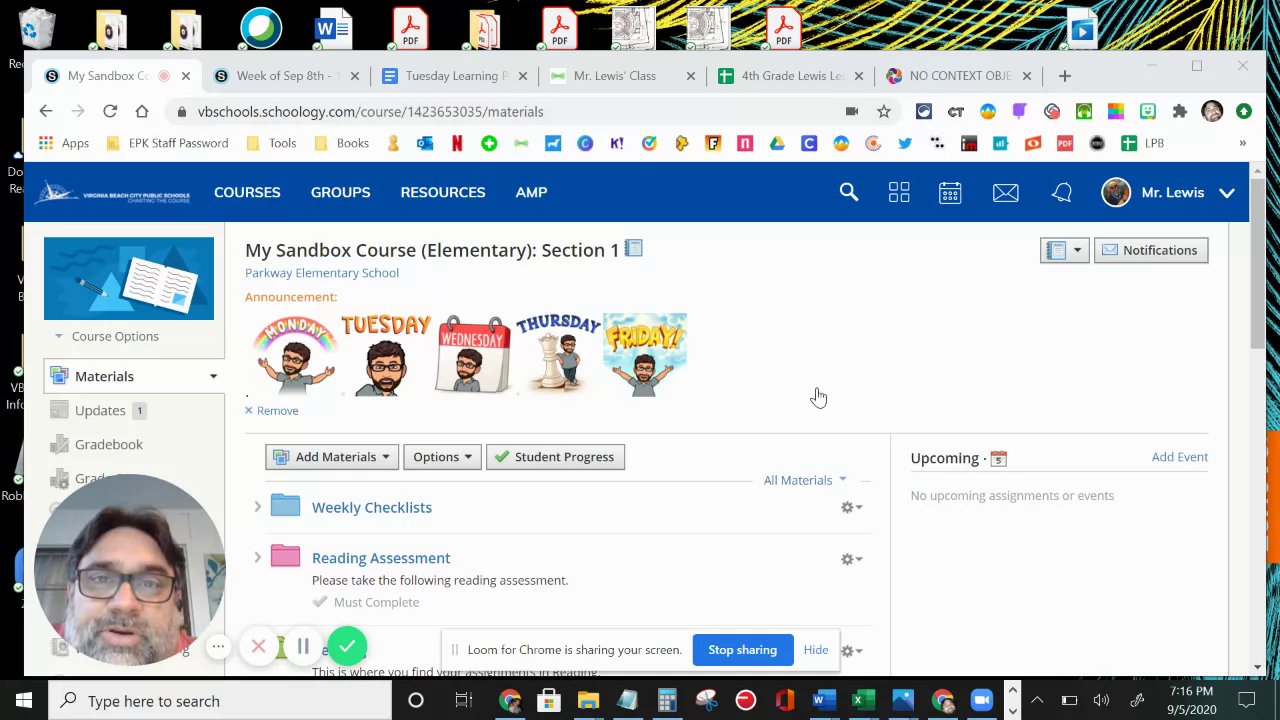1280x720 pixels.
Task: Switch to the Week of Sep 8th tab
Action: point(286,76)
